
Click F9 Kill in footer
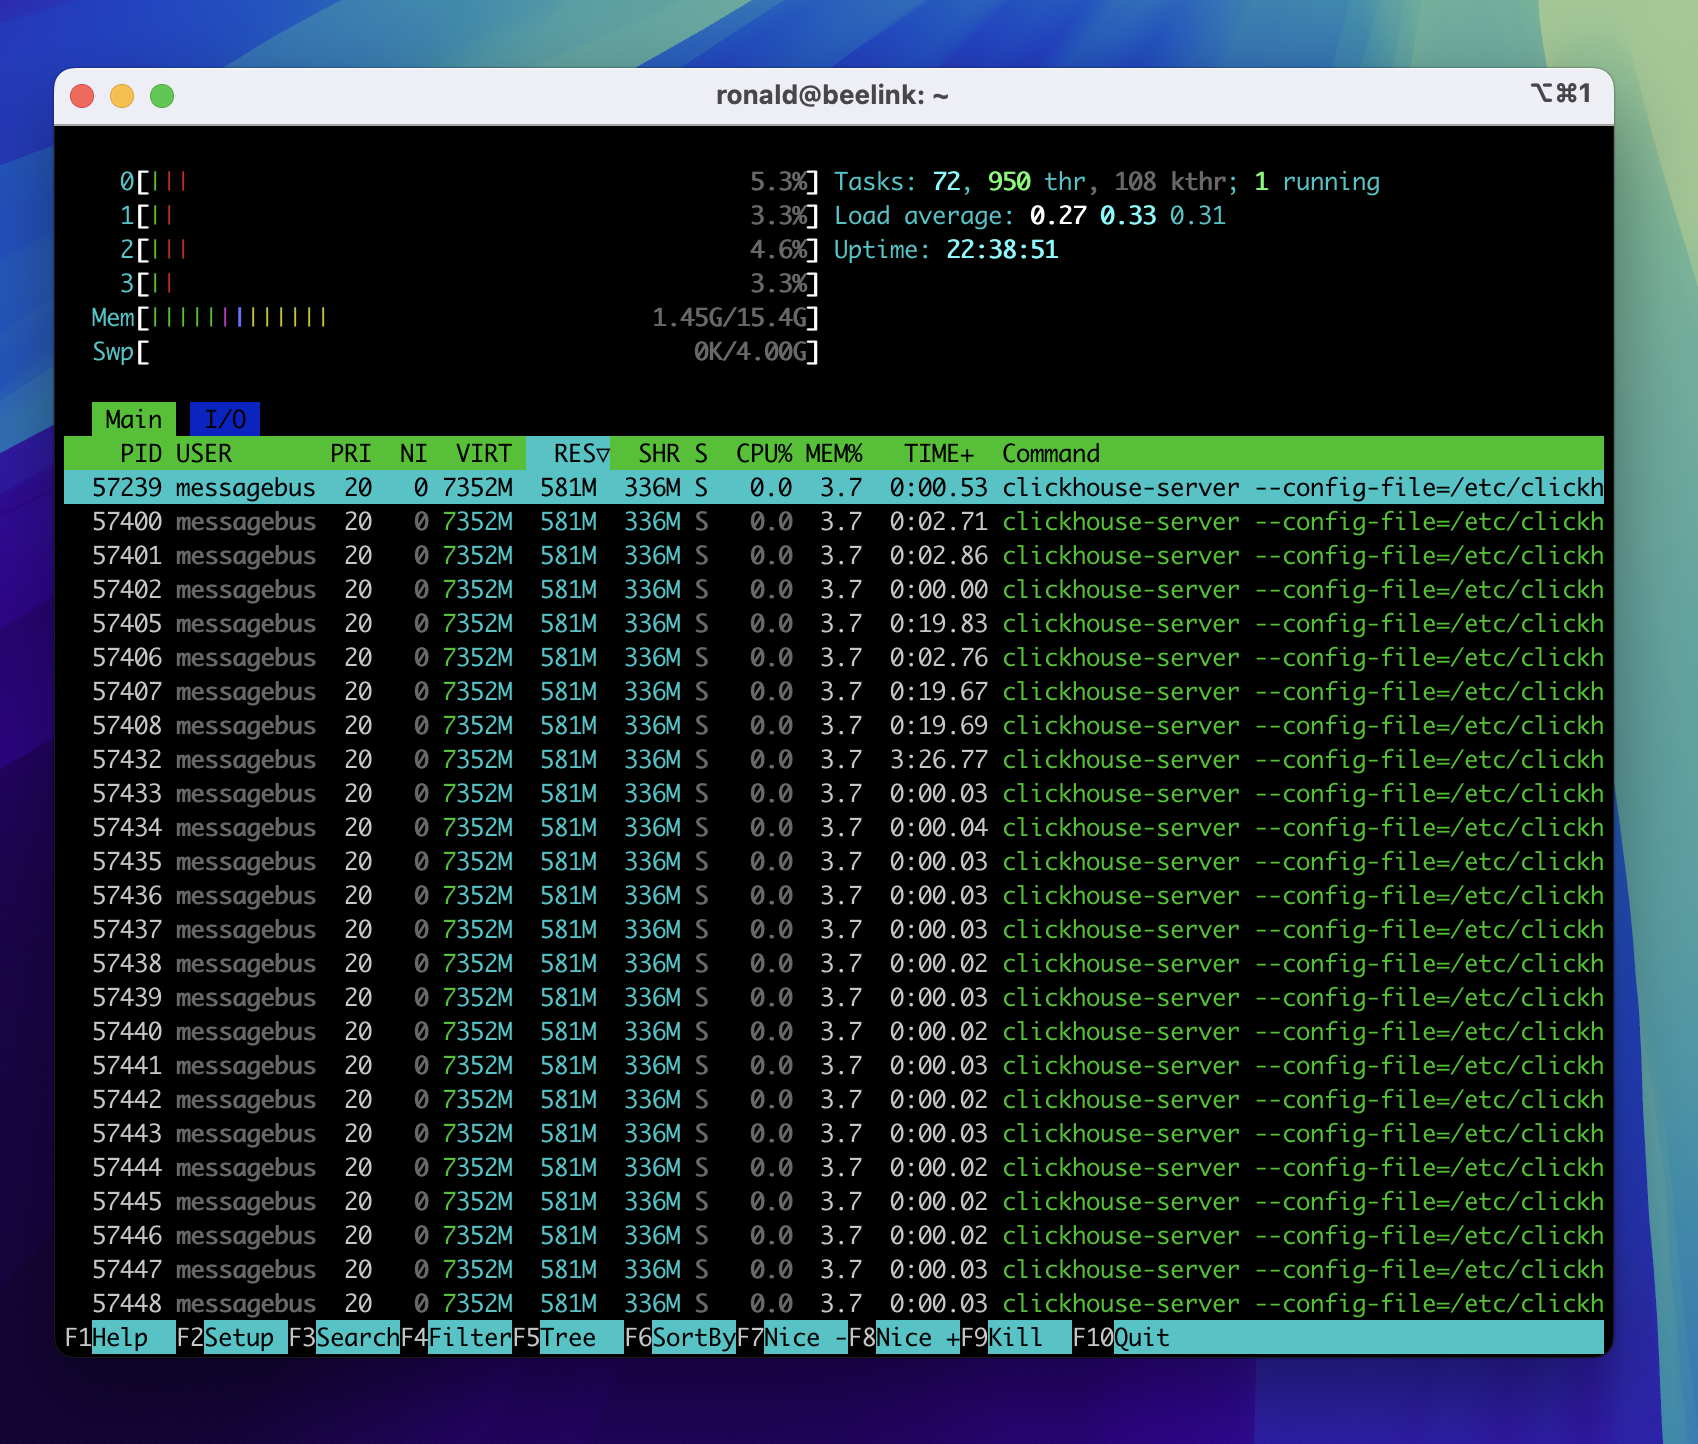coord(1016,1337)
